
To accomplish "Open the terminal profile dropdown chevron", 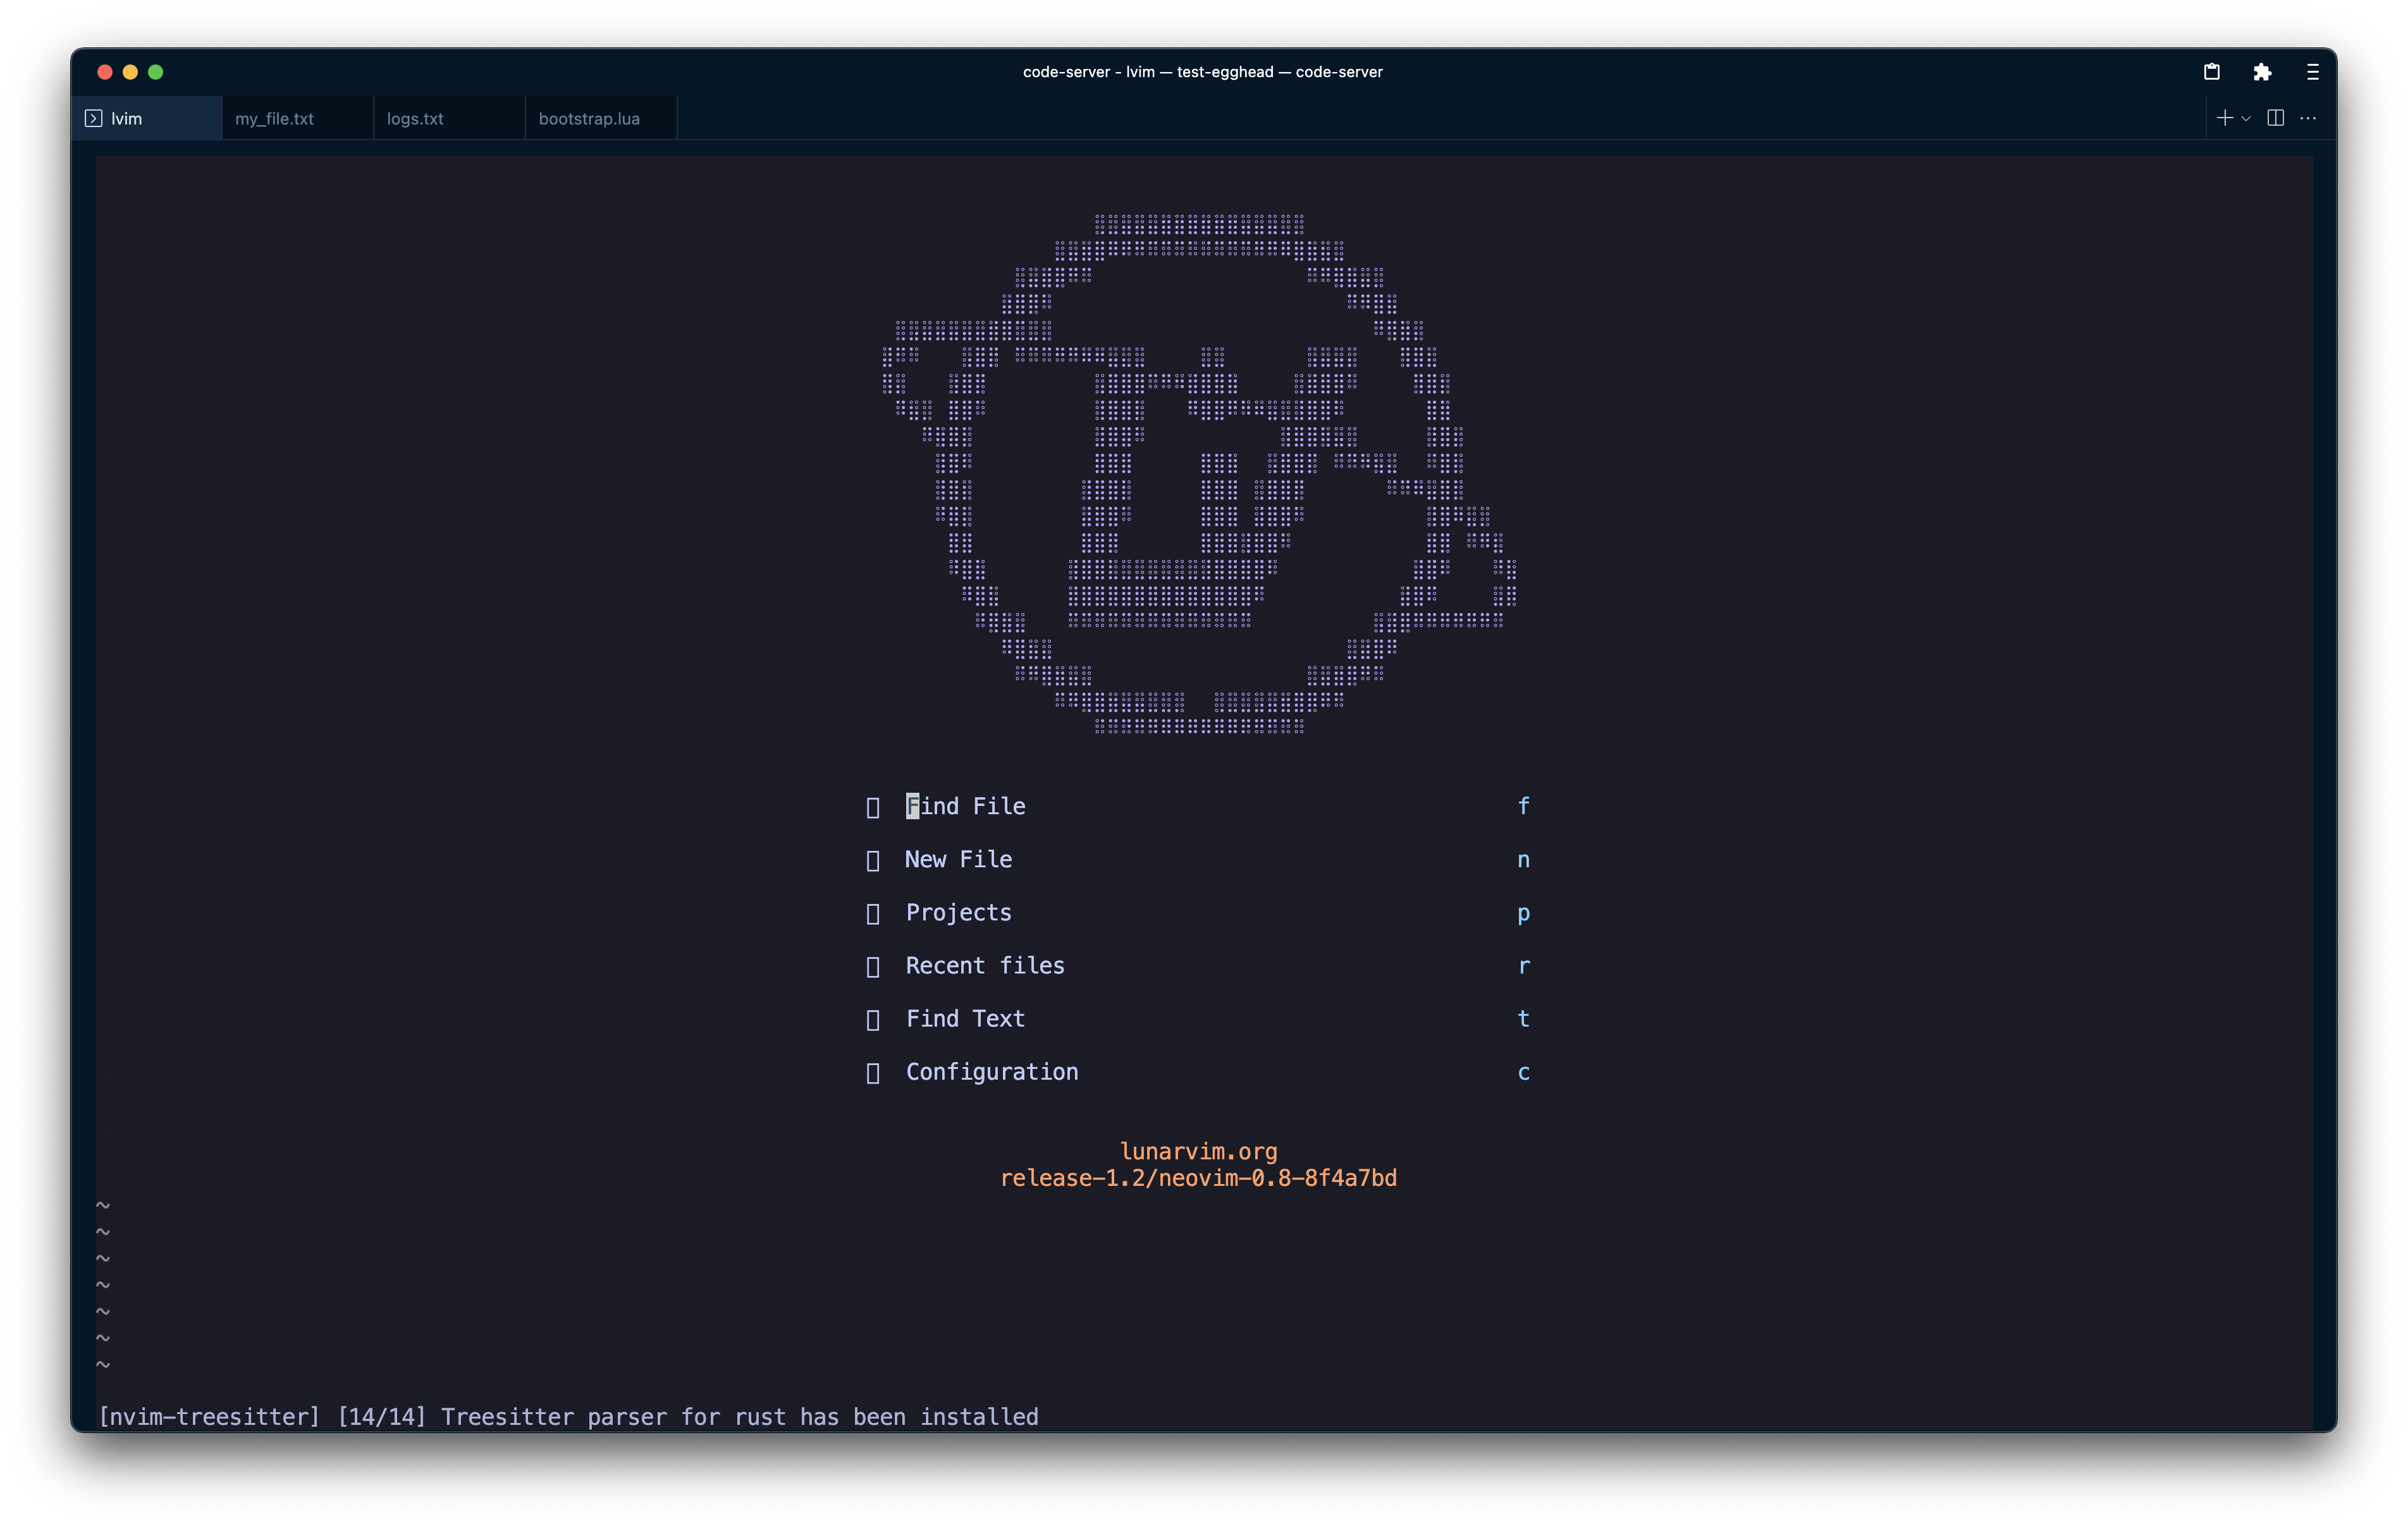I will pos(2245,118).
